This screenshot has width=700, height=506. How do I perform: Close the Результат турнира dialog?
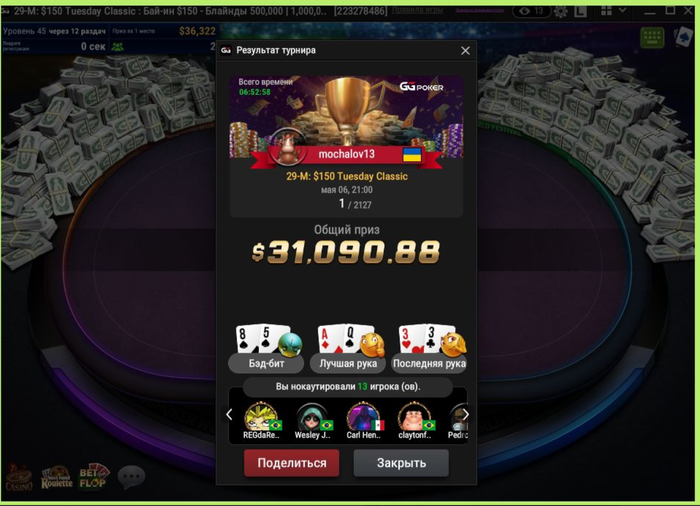coord(465,50)
